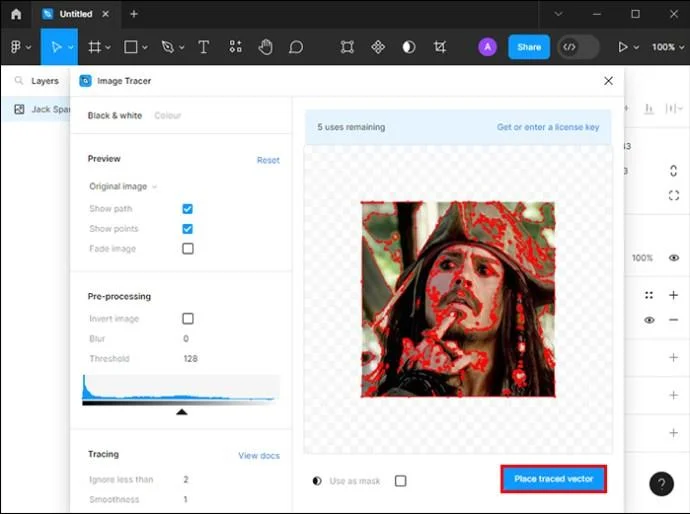
Task: Select the Move tool
Action: 56,47
